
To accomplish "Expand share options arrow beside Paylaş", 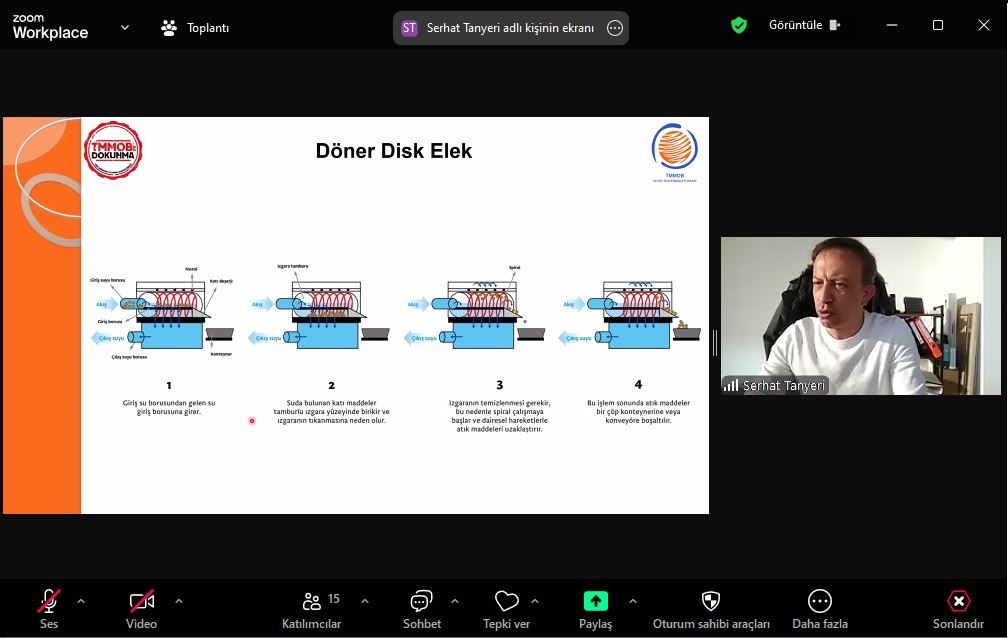I will pos(633,601).
